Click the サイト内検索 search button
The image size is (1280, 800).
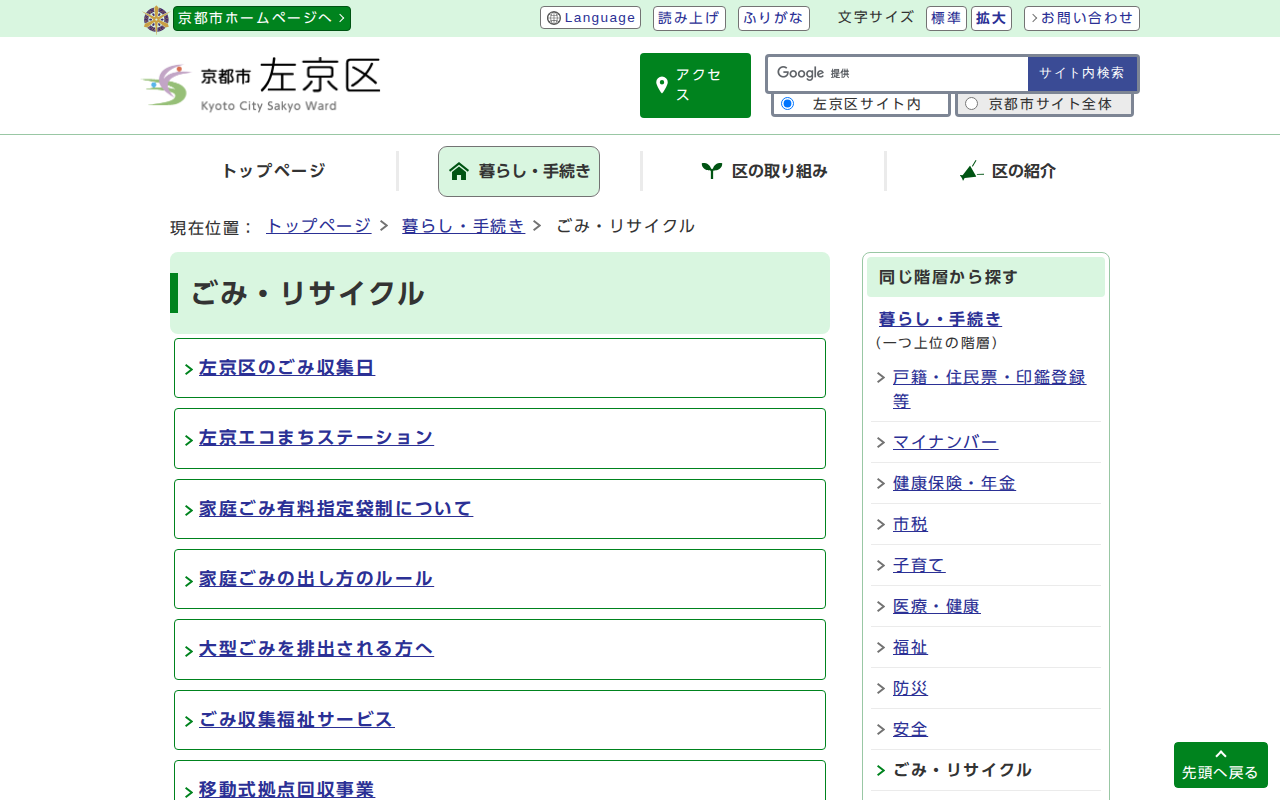click(x=1081, y=73)
